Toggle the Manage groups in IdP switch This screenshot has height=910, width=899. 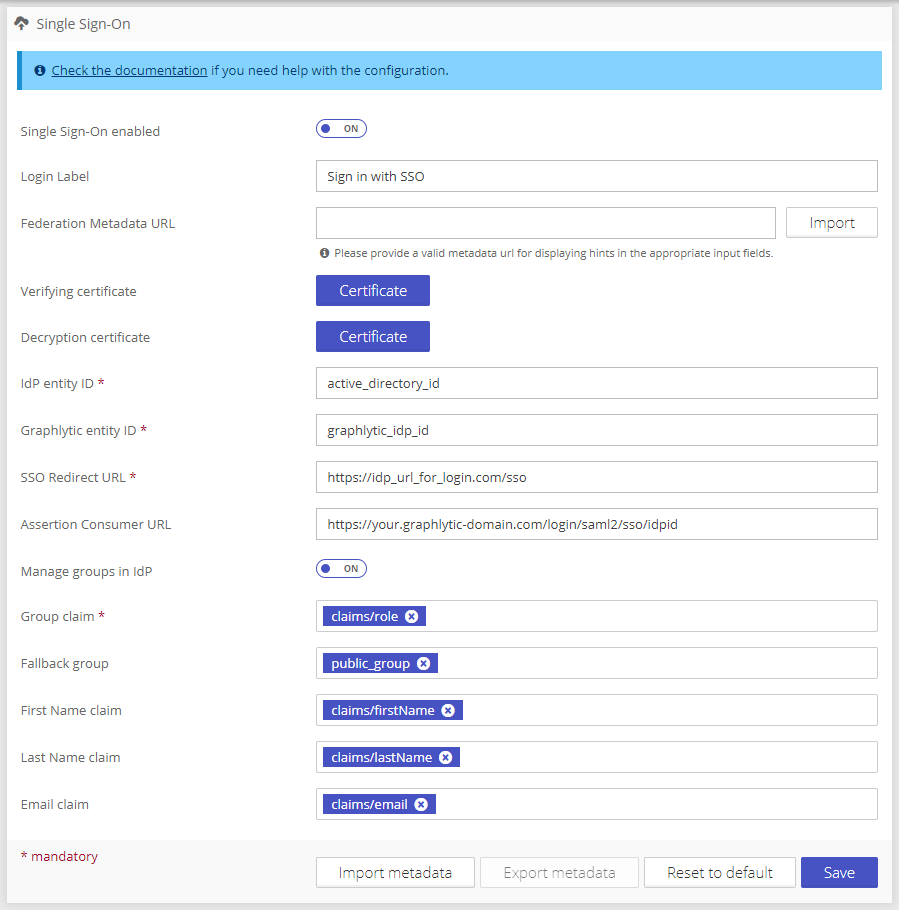point(341,569)
